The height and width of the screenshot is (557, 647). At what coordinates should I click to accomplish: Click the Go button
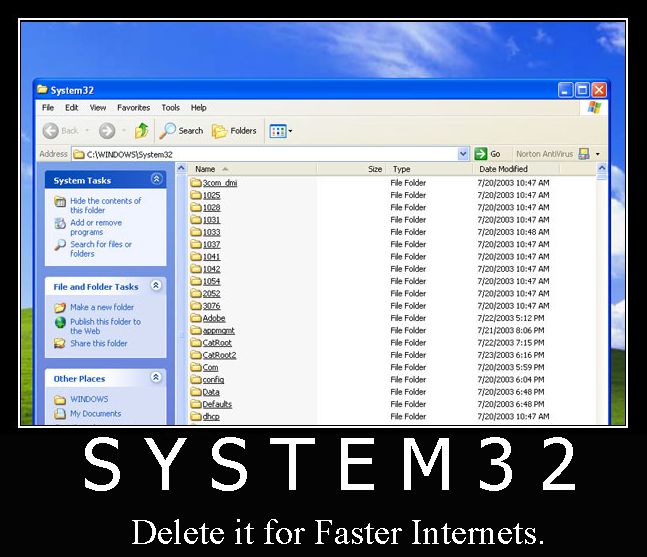[x=487, y=154]
